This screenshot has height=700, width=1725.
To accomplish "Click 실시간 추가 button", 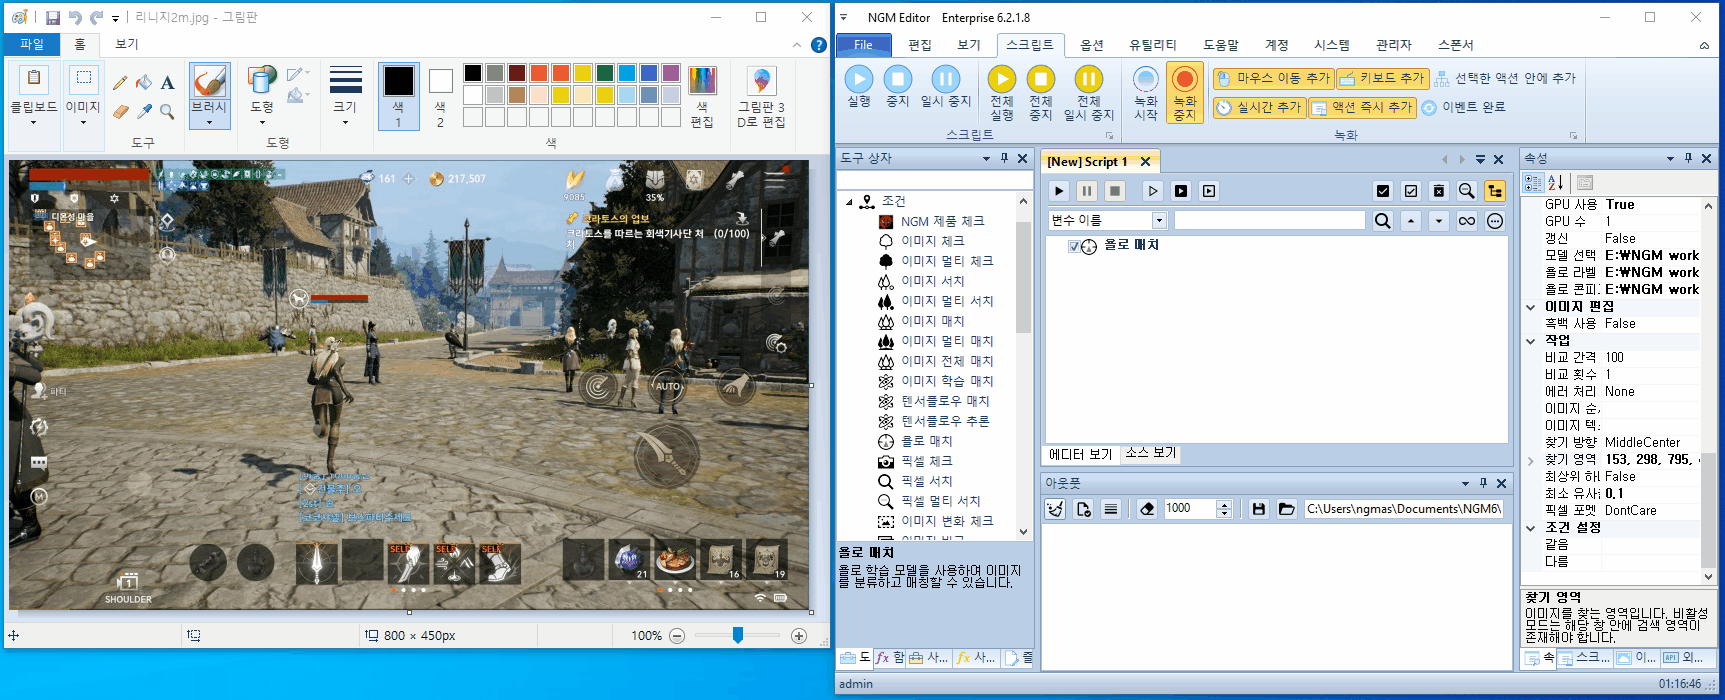I will (x=1259, y=107).
